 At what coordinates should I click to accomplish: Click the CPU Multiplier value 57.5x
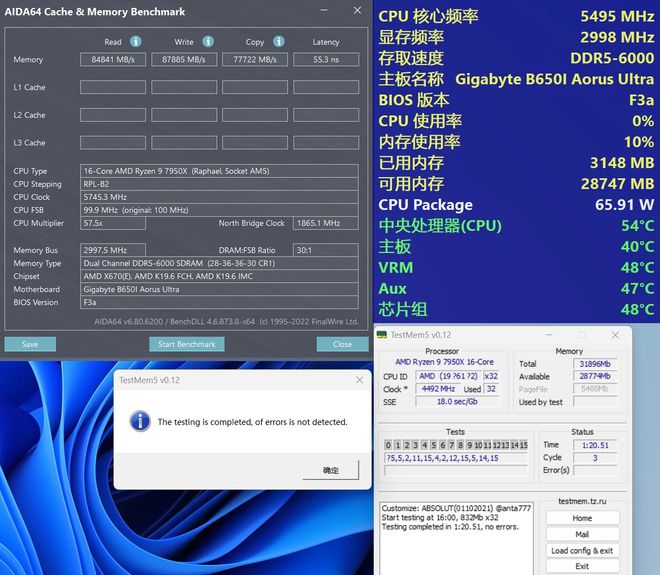click(x=113, y=224)
